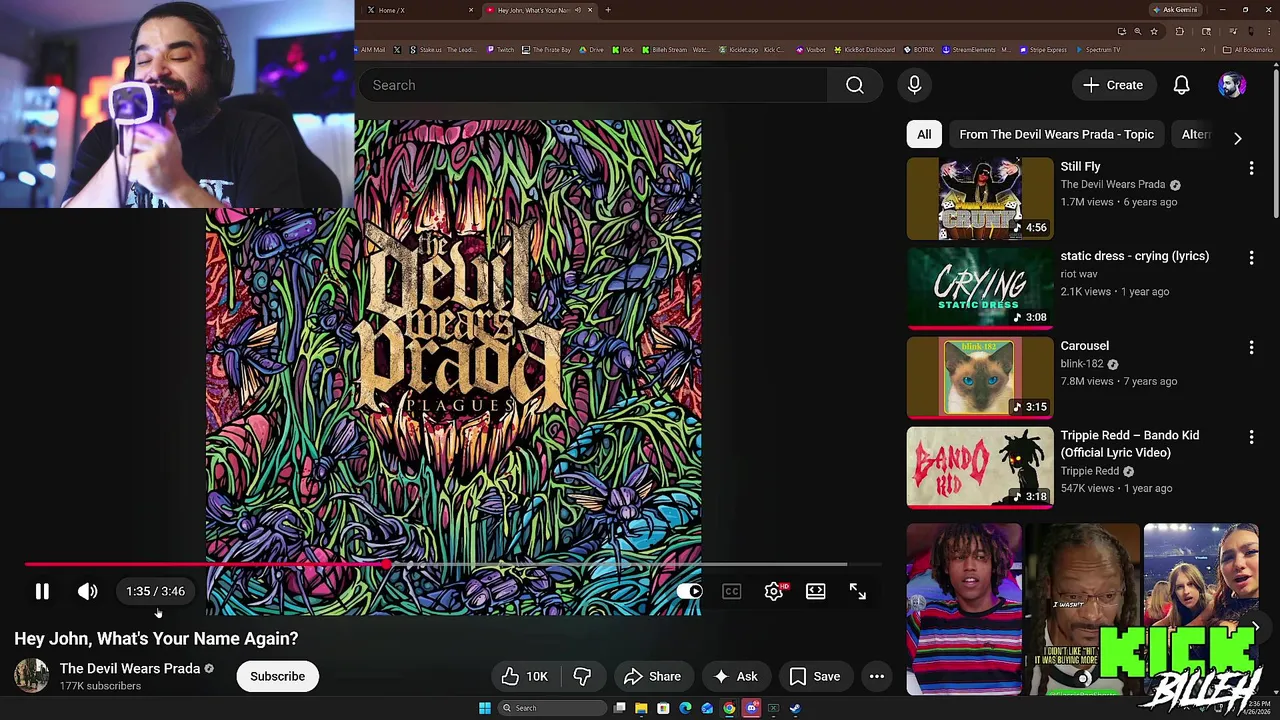Viewport: 1280px width, 720px height.
Task: Click the Share button
Action: coord(652,676)
